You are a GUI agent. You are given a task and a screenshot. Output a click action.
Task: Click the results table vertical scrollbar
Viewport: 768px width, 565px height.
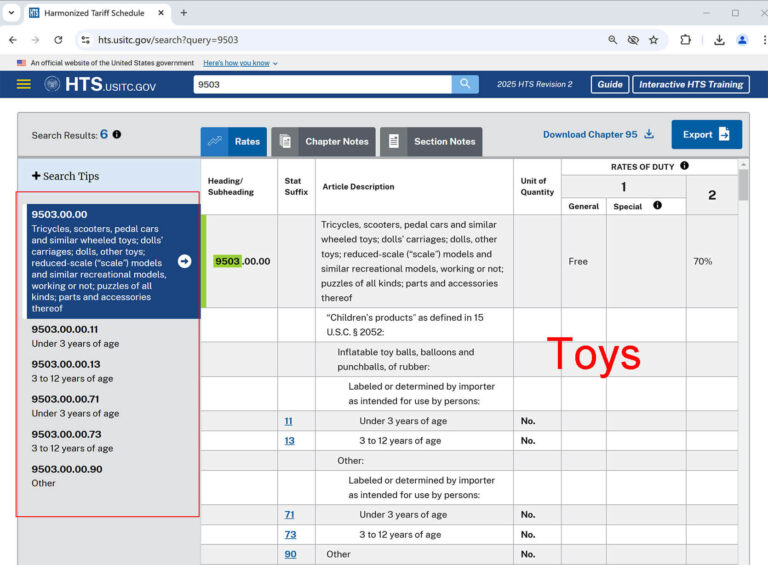click(744, 184)
